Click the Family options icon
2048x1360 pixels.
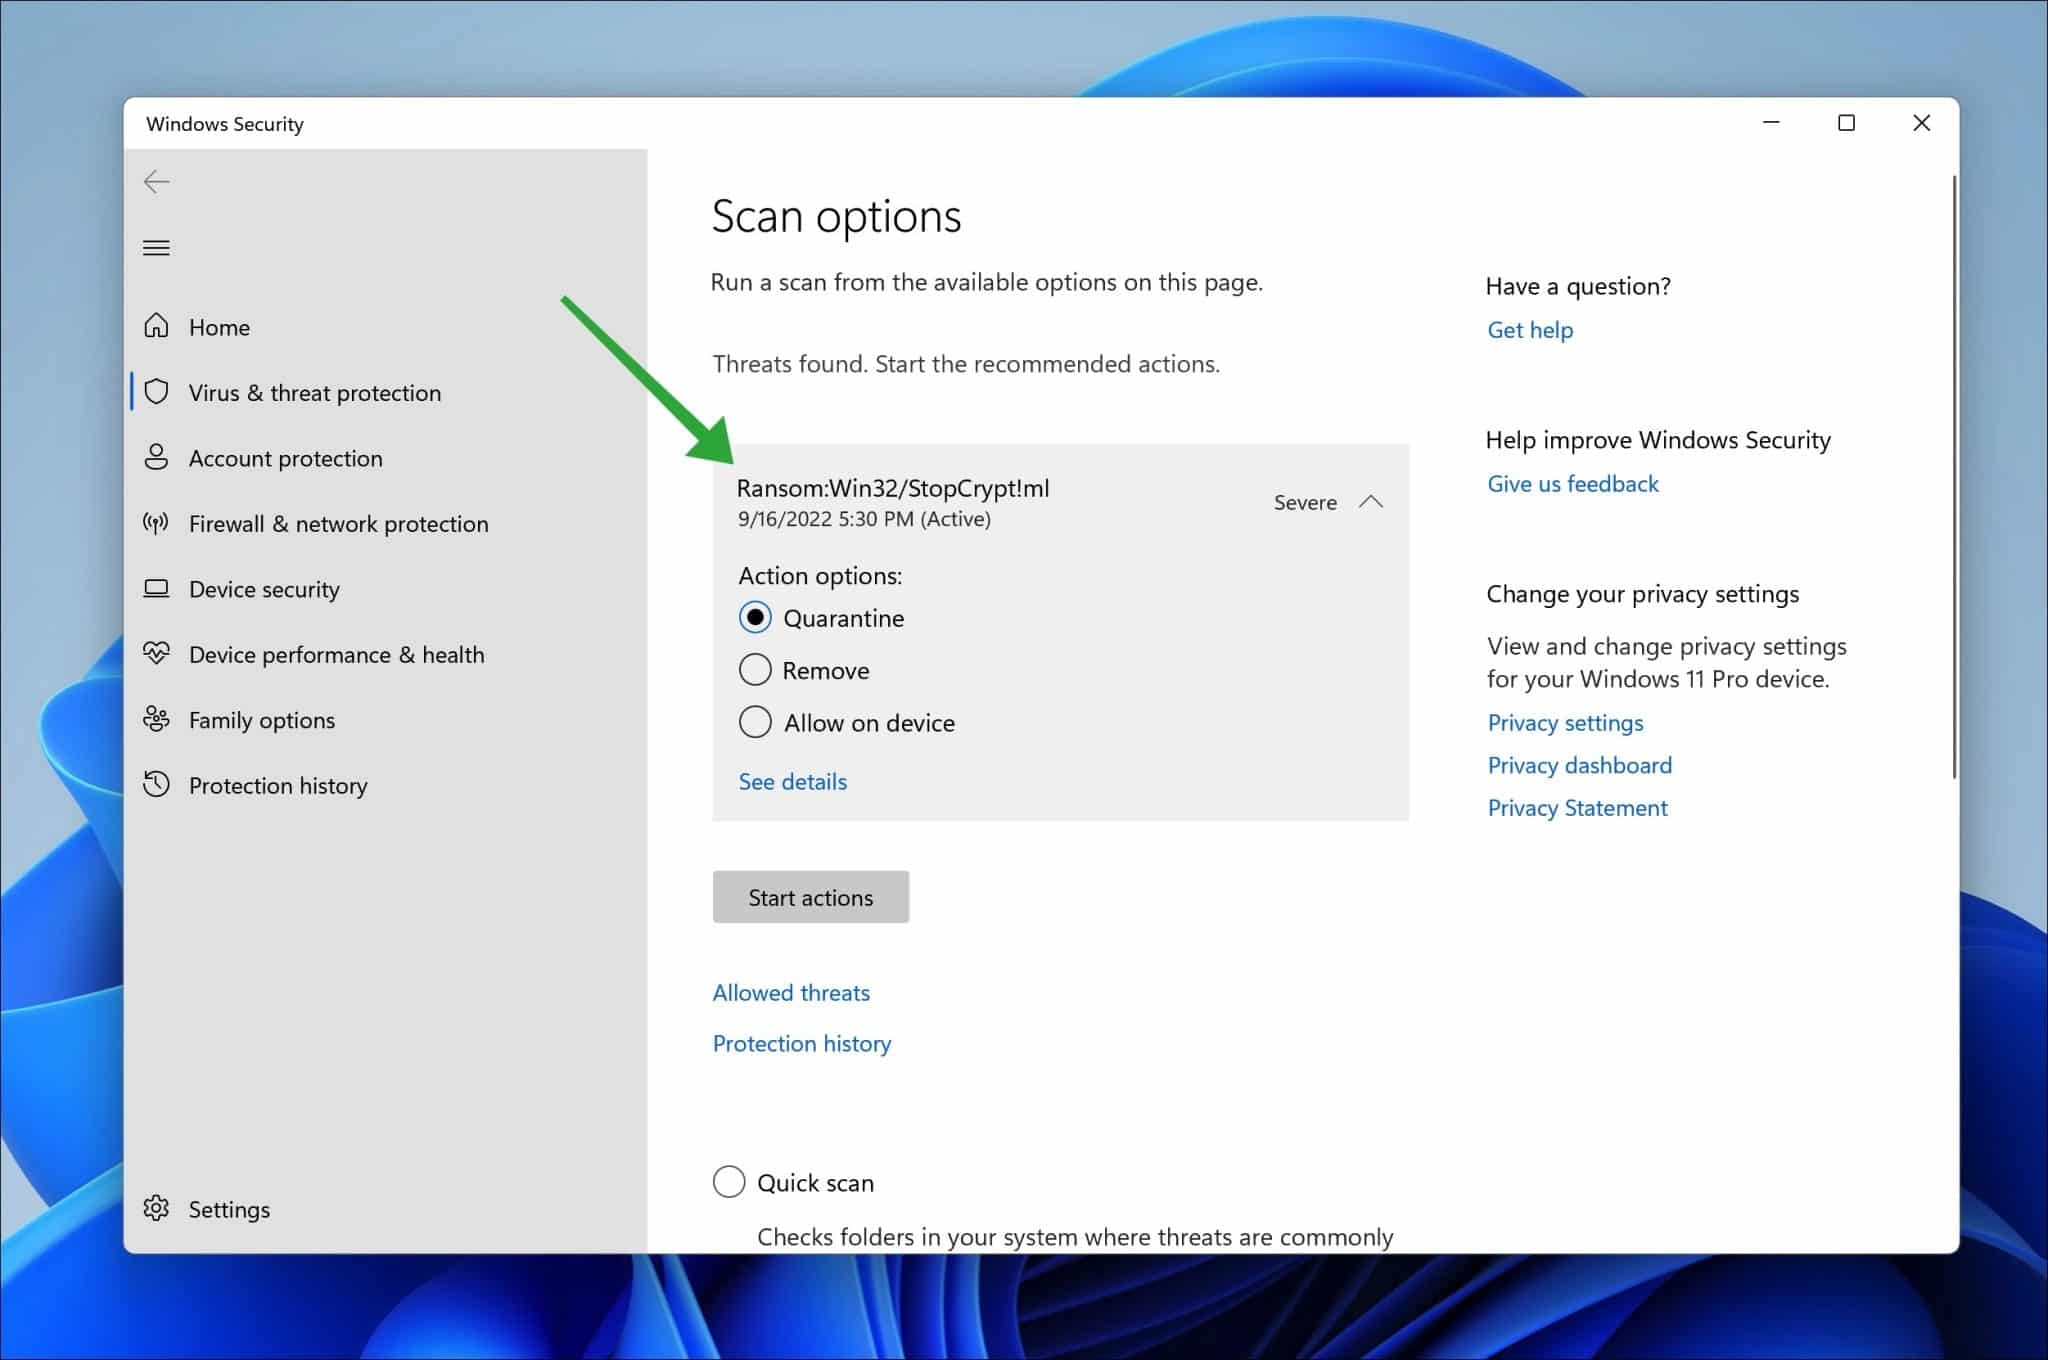click(157, 719)
